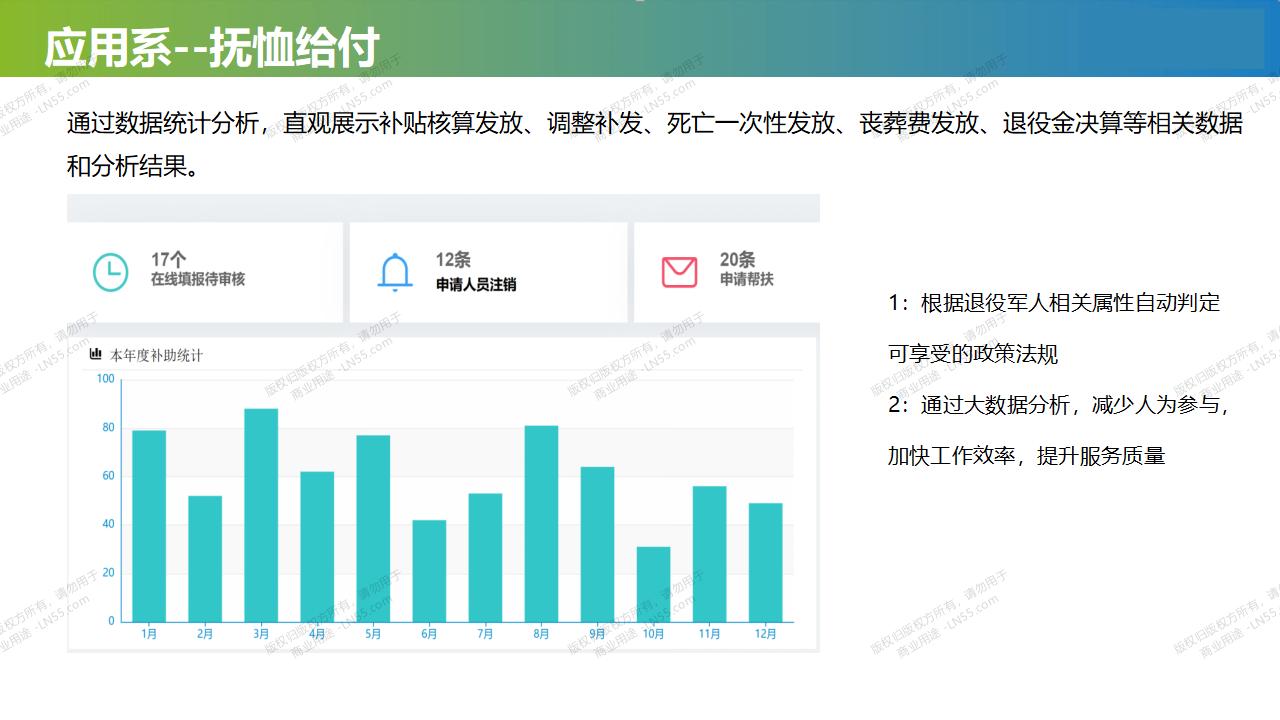The image size is (1280, 720).
Task: Click the slide title 应用系--抚恤给付
Action: pyautogui.click(x=212, y=48)
